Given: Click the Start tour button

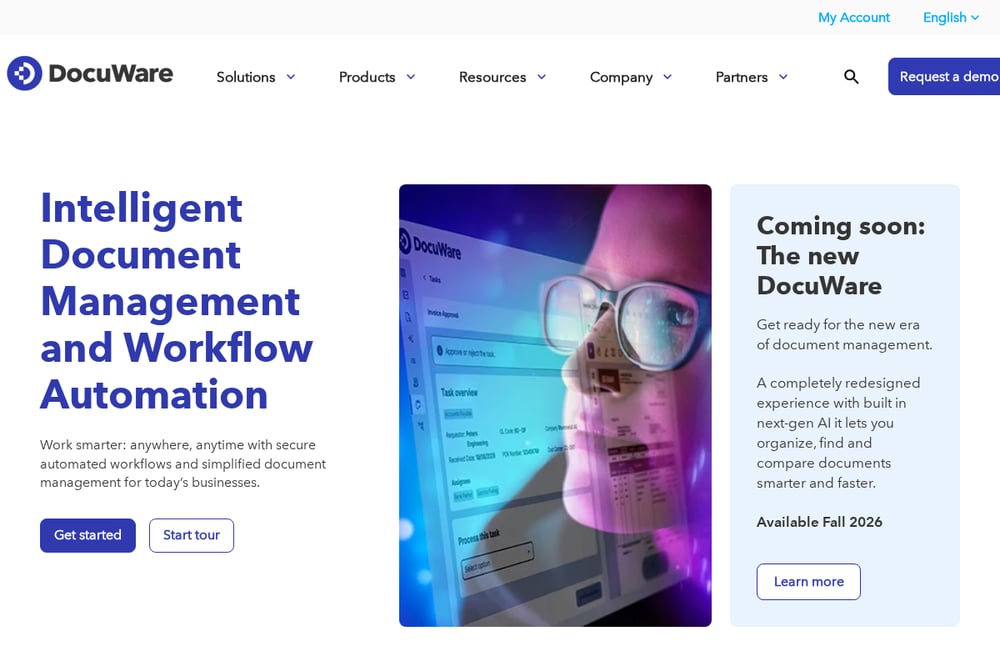Looking at the screenshot, I should [191, 535].
